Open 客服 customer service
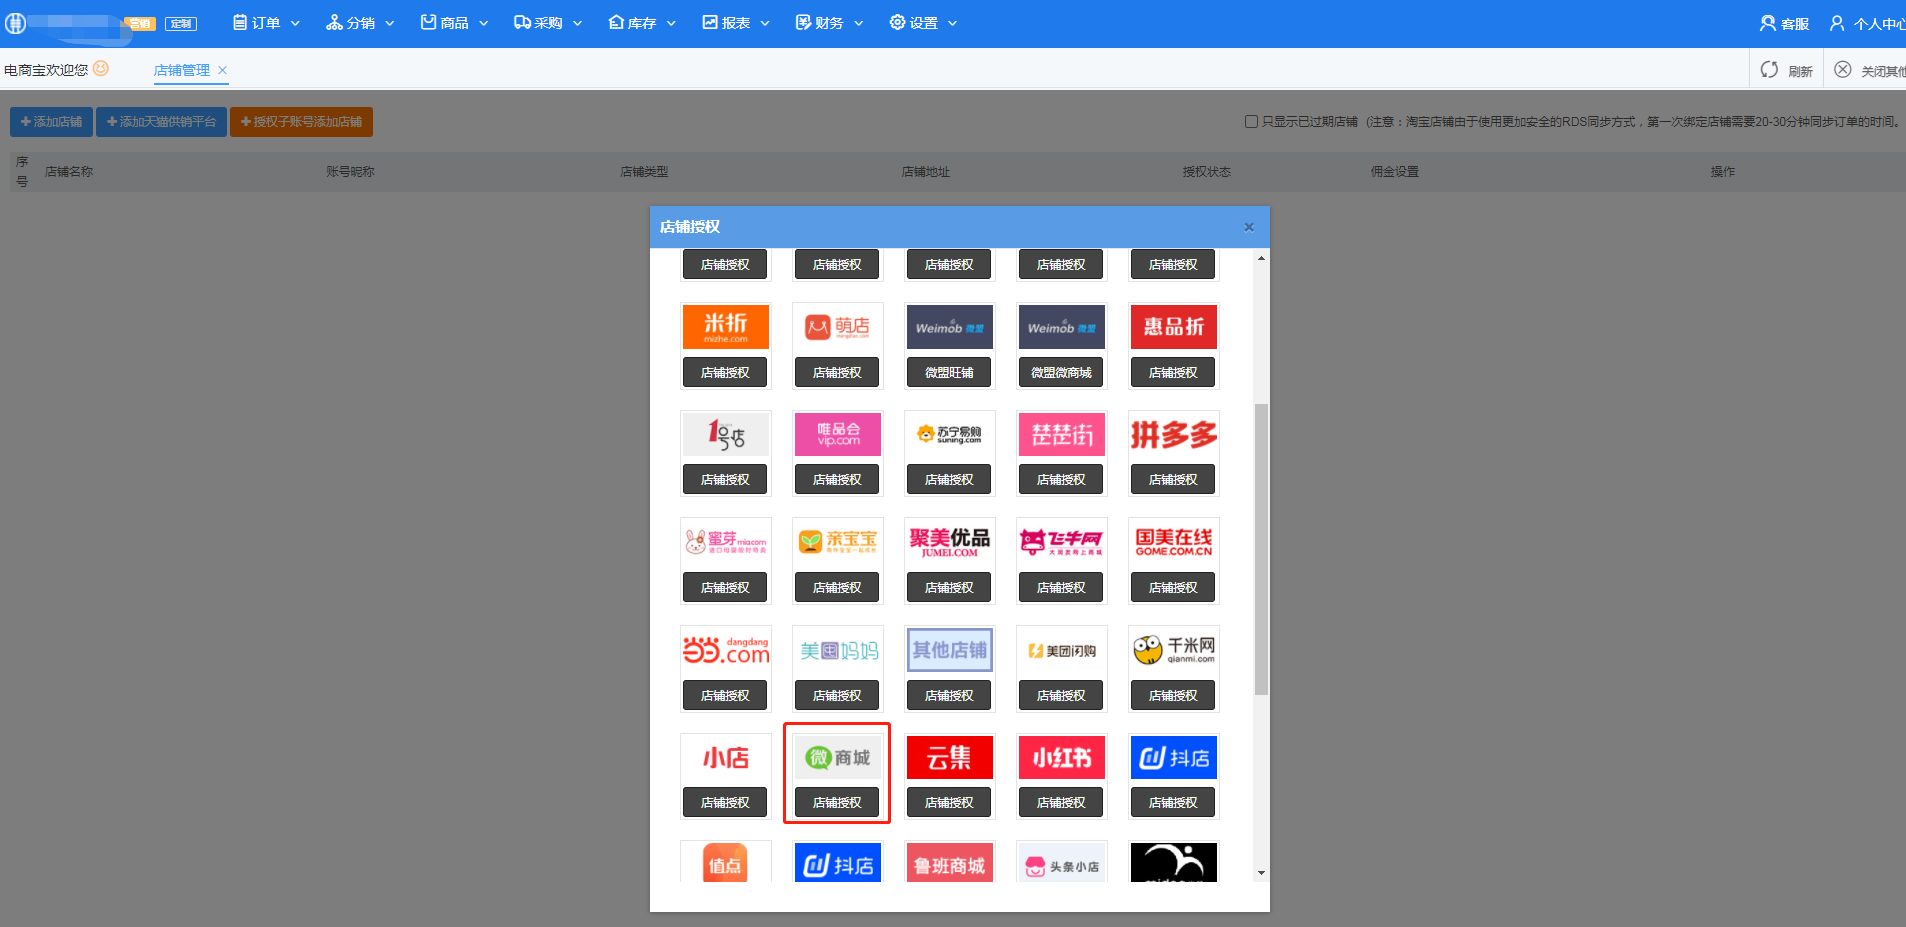 tap(1785, 23)
